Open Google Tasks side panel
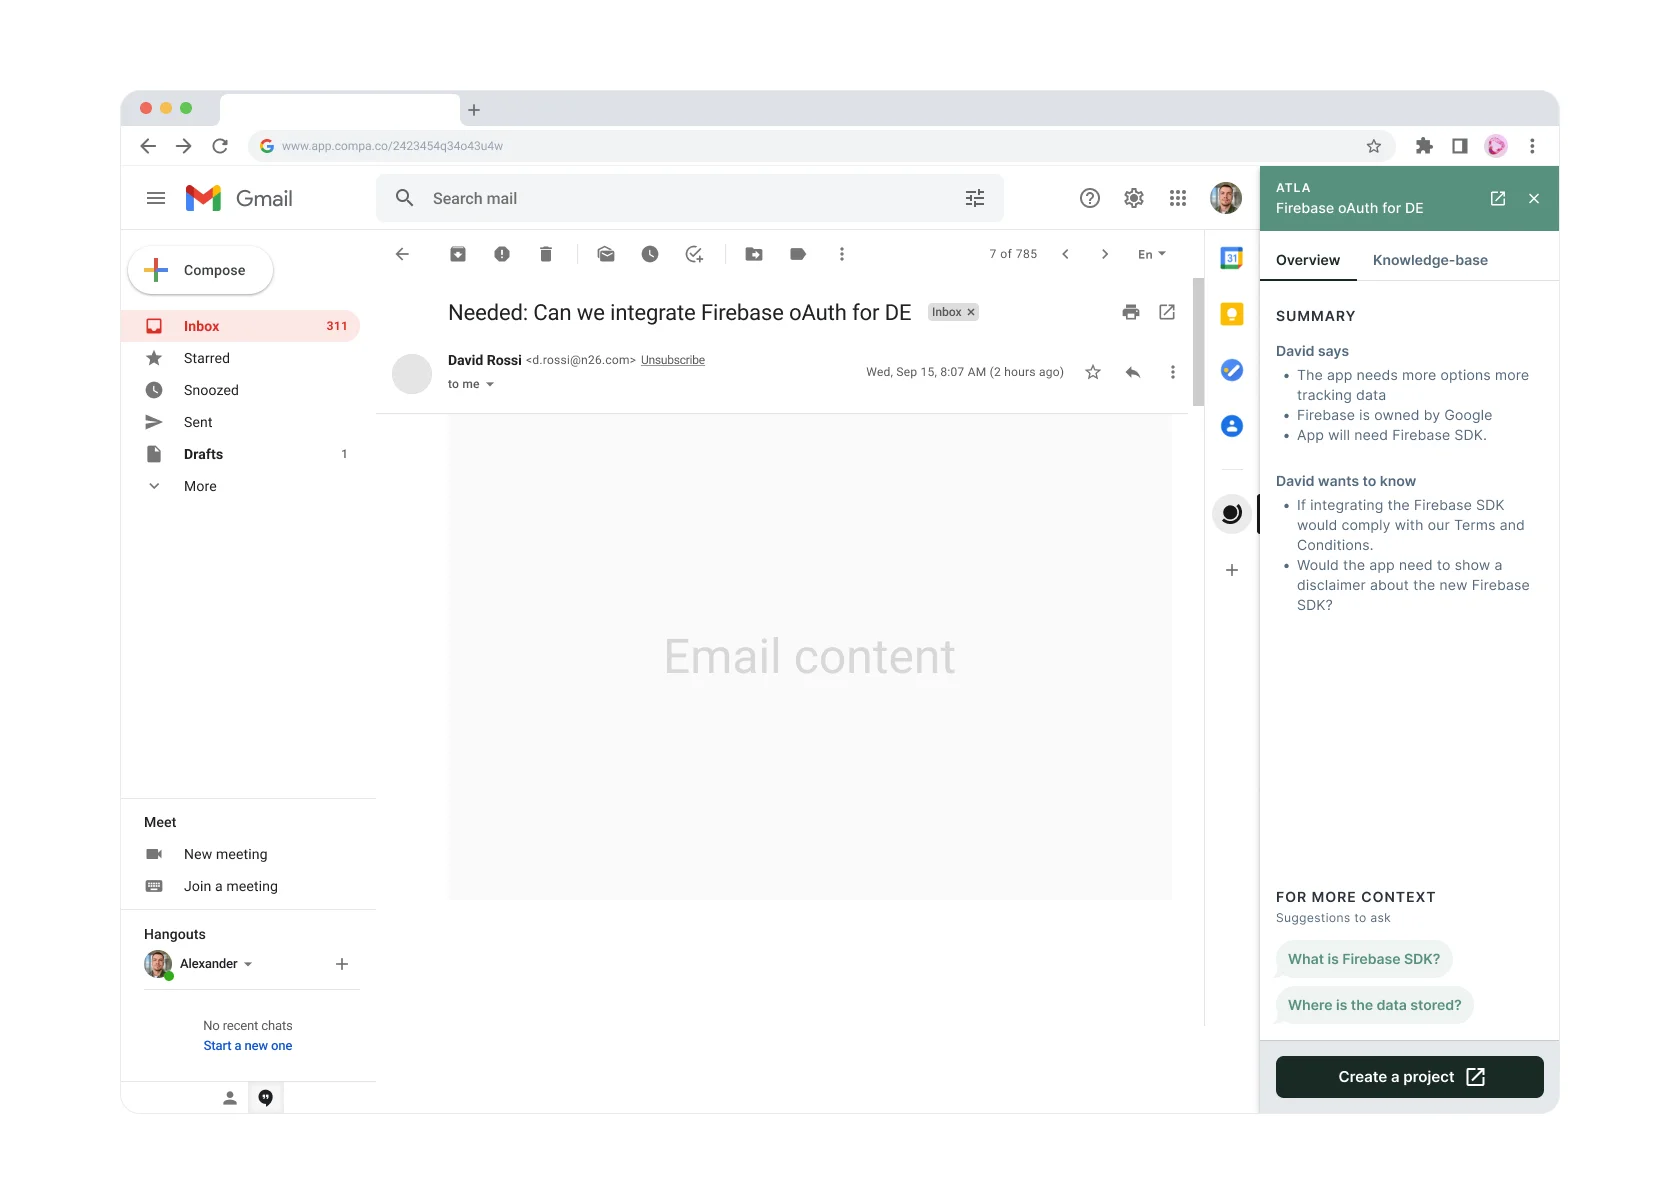The image size is (1680, 1204). coord(1232,370)
